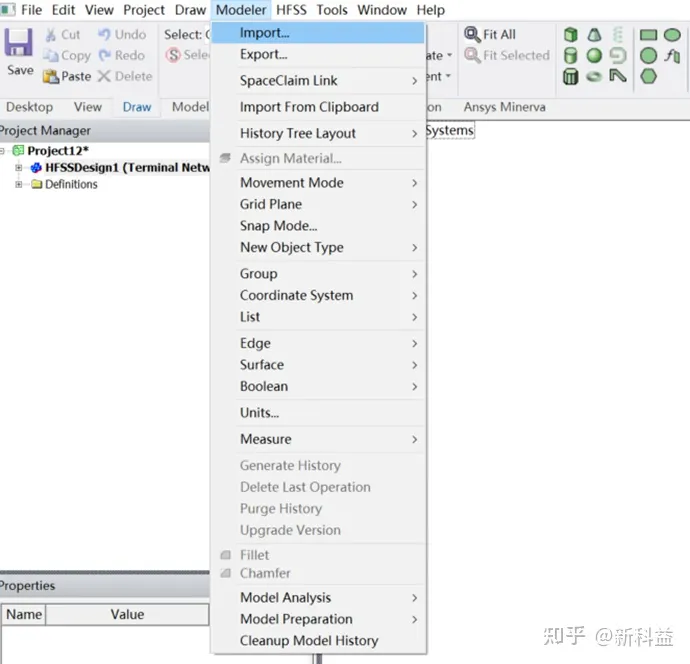Click the Undo arrow icon
This screenshot has width=690, height=664.
click(x=104, y=34)
